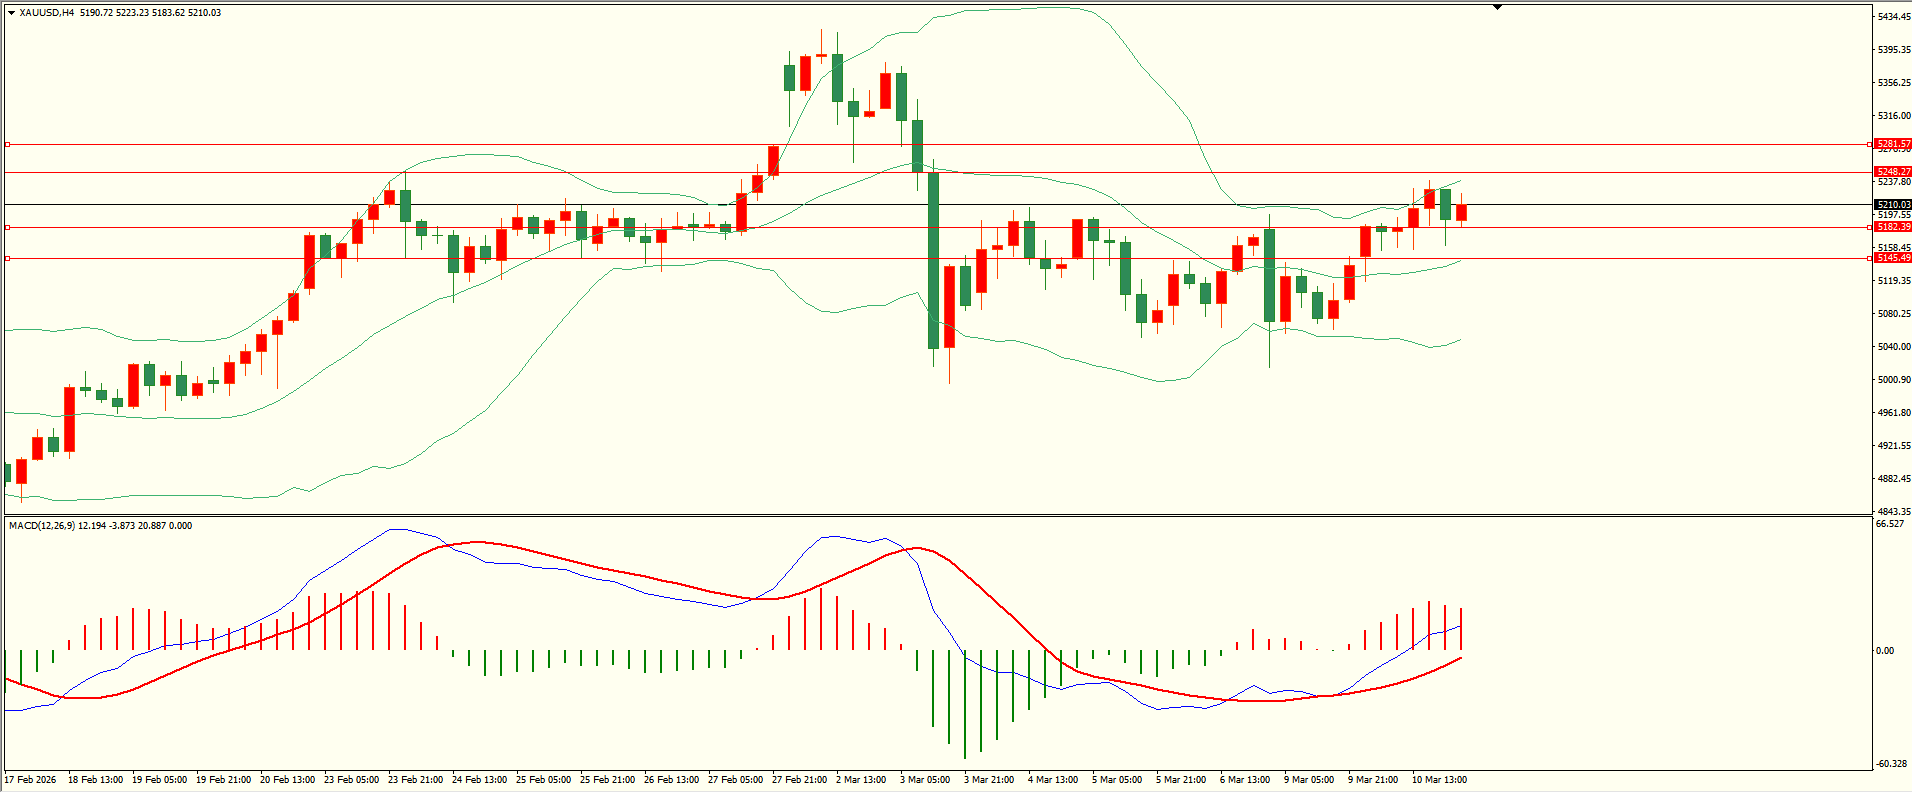Viewport: 1912px width, 793px height.
Task: Select the tall green candle on 3 March
Action: [933, 260]
